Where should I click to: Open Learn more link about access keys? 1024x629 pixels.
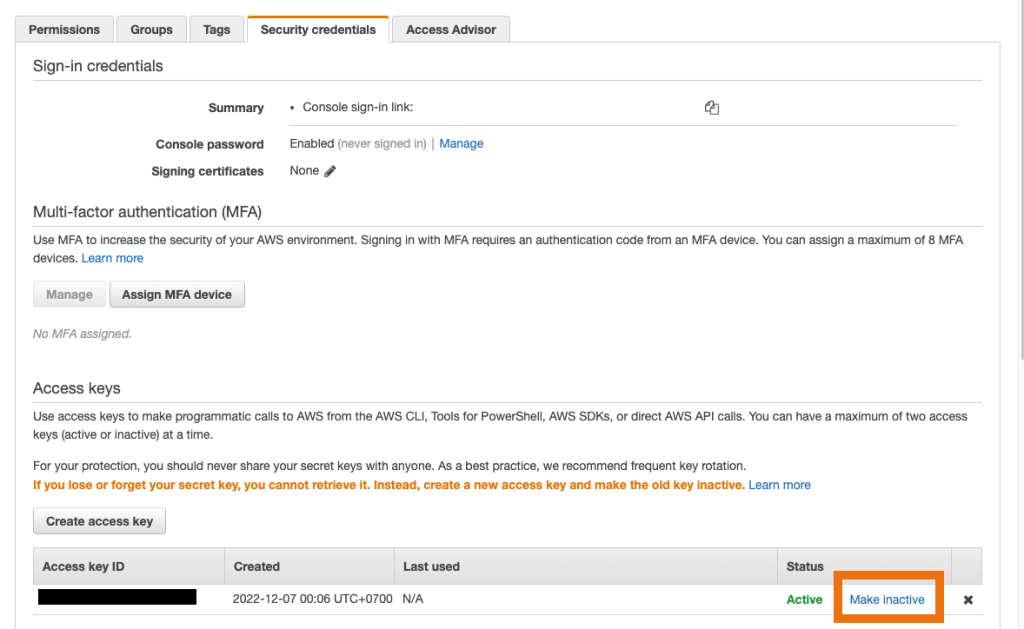[780, 485]
